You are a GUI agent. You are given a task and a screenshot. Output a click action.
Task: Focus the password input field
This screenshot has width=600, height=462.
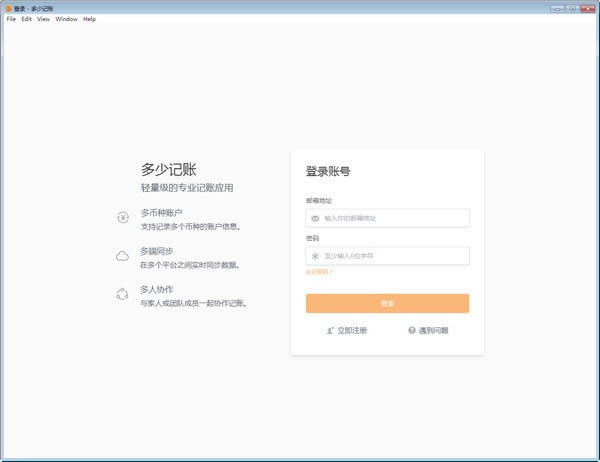tap(392, 256)
